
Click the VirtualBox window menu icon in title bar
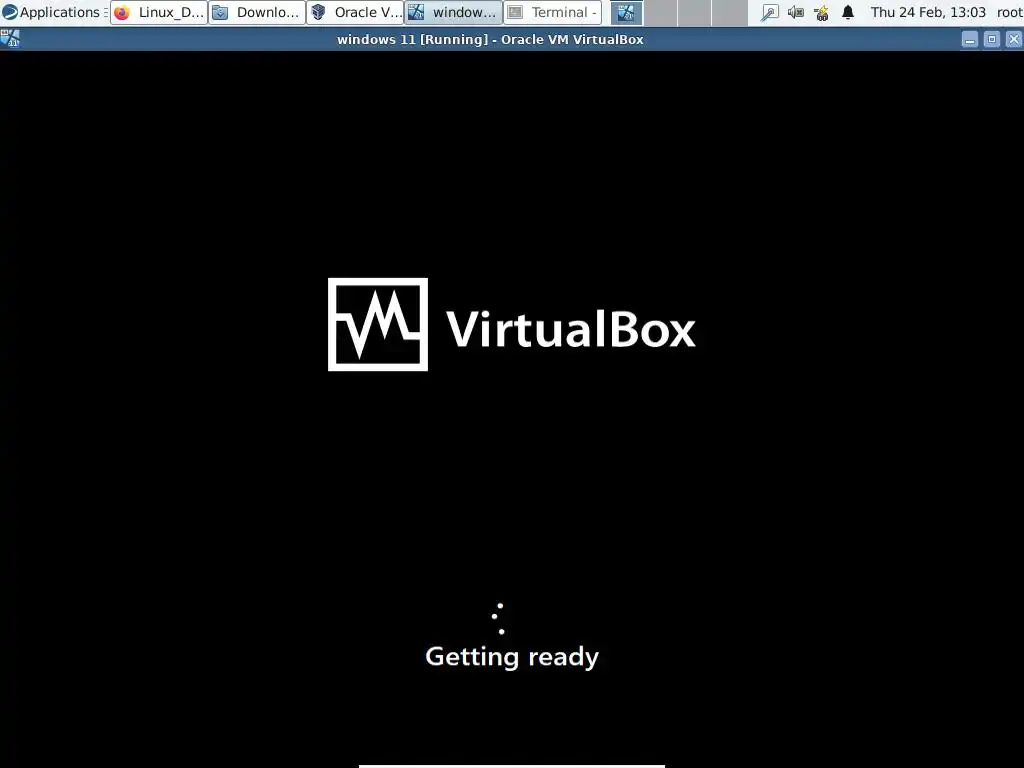[x=10, y=39]
